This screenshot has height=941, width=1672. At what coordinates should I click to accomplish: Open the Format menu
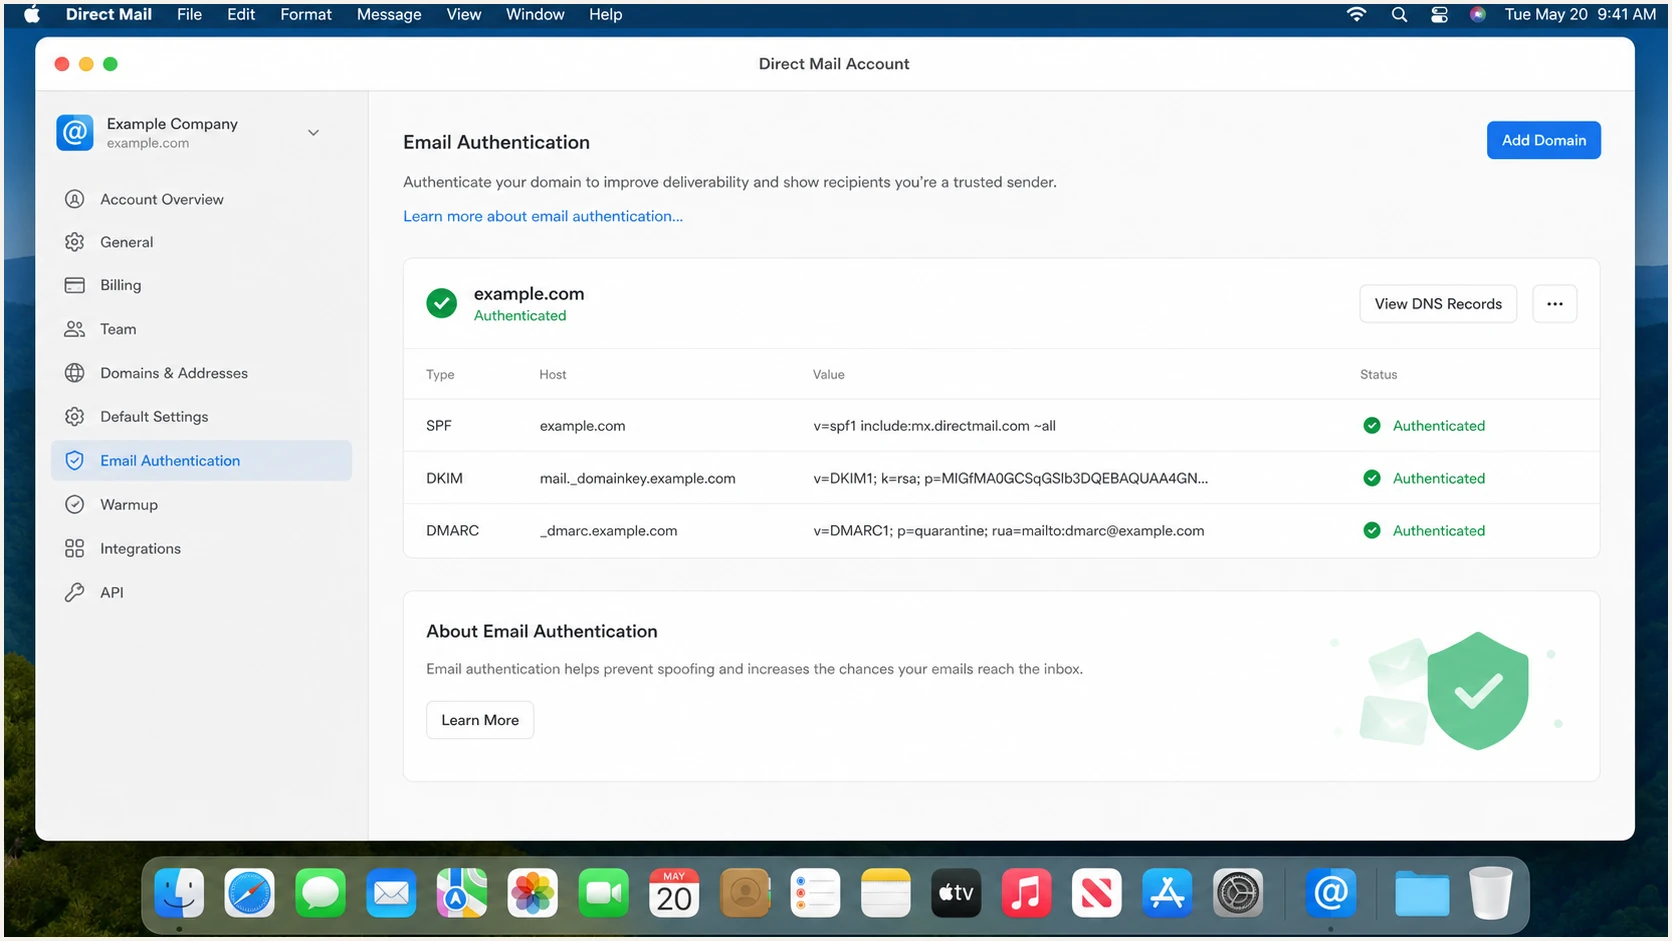[x=306, y=14]
